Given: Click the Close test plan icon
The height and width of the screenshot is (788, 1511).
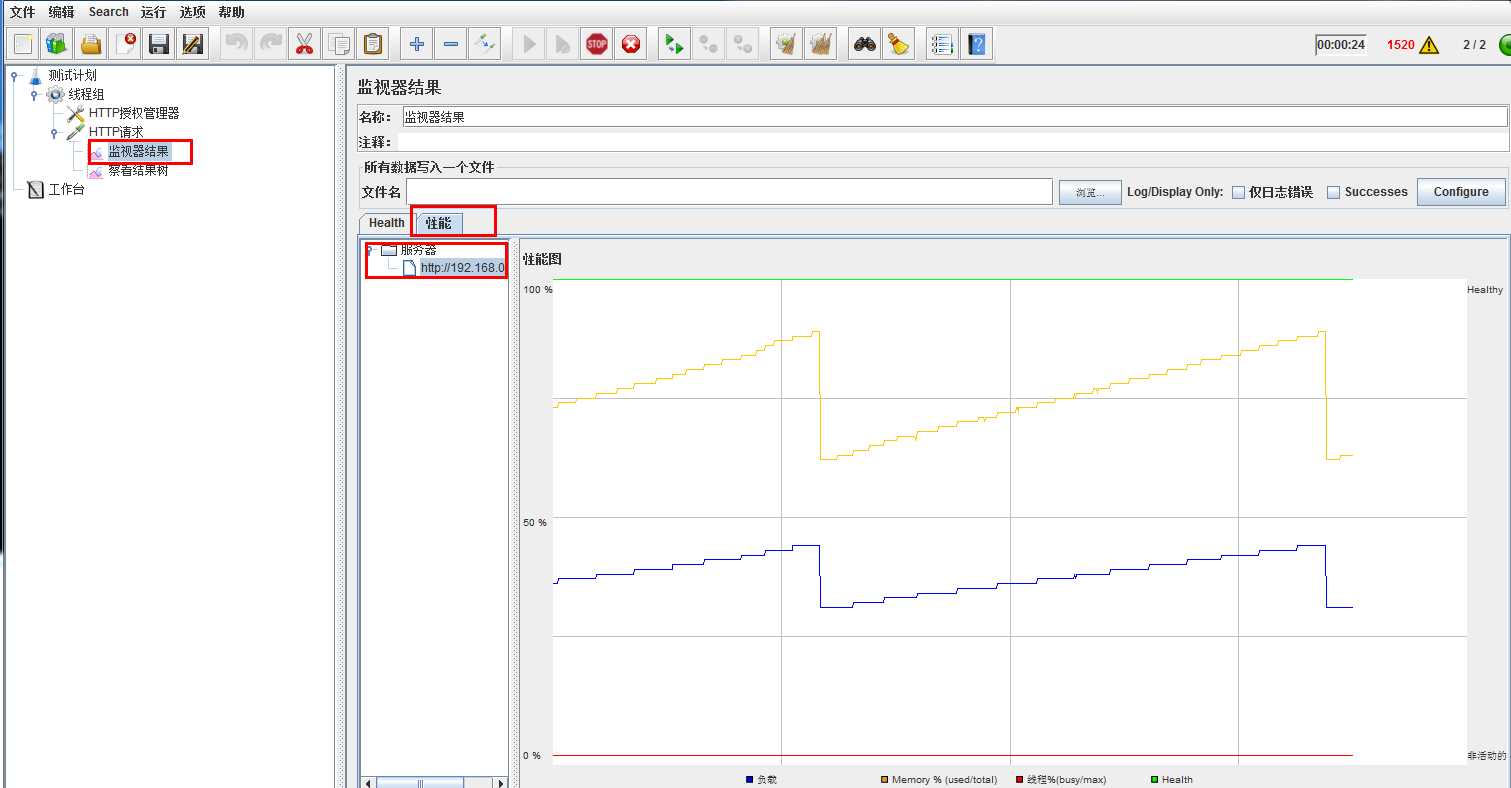Looking at the screenshot, I should tap(125, 44).
